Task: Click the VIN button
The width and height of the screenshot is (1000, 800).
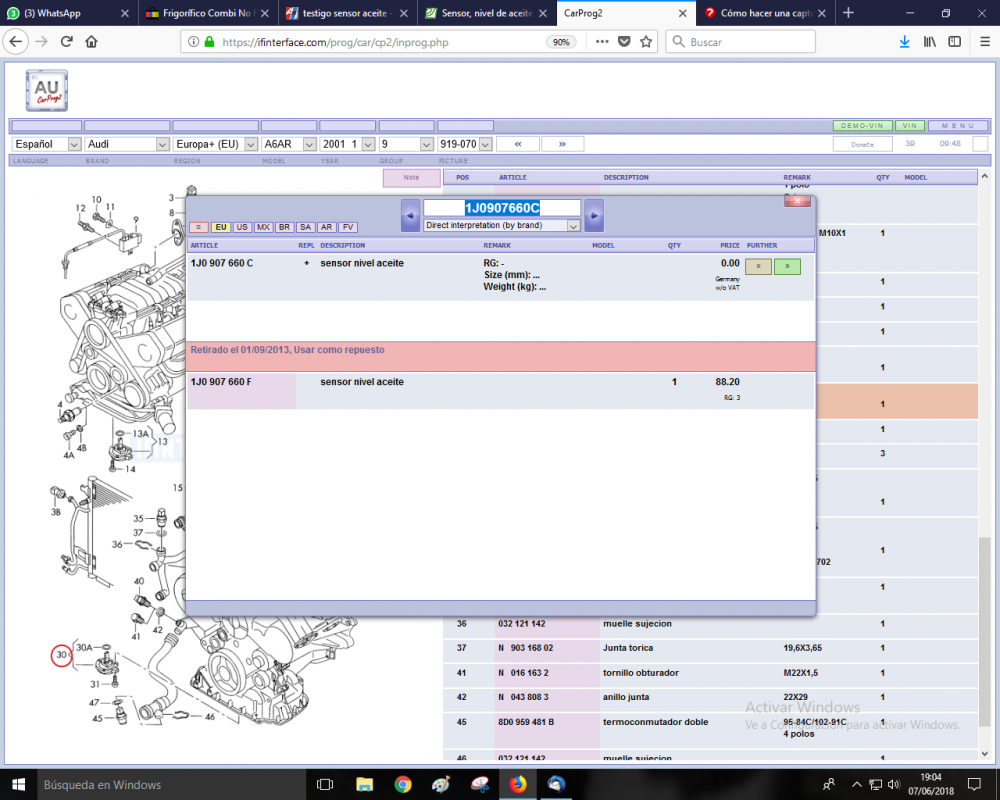Action: pyautogui.click(x=909, y=126)
